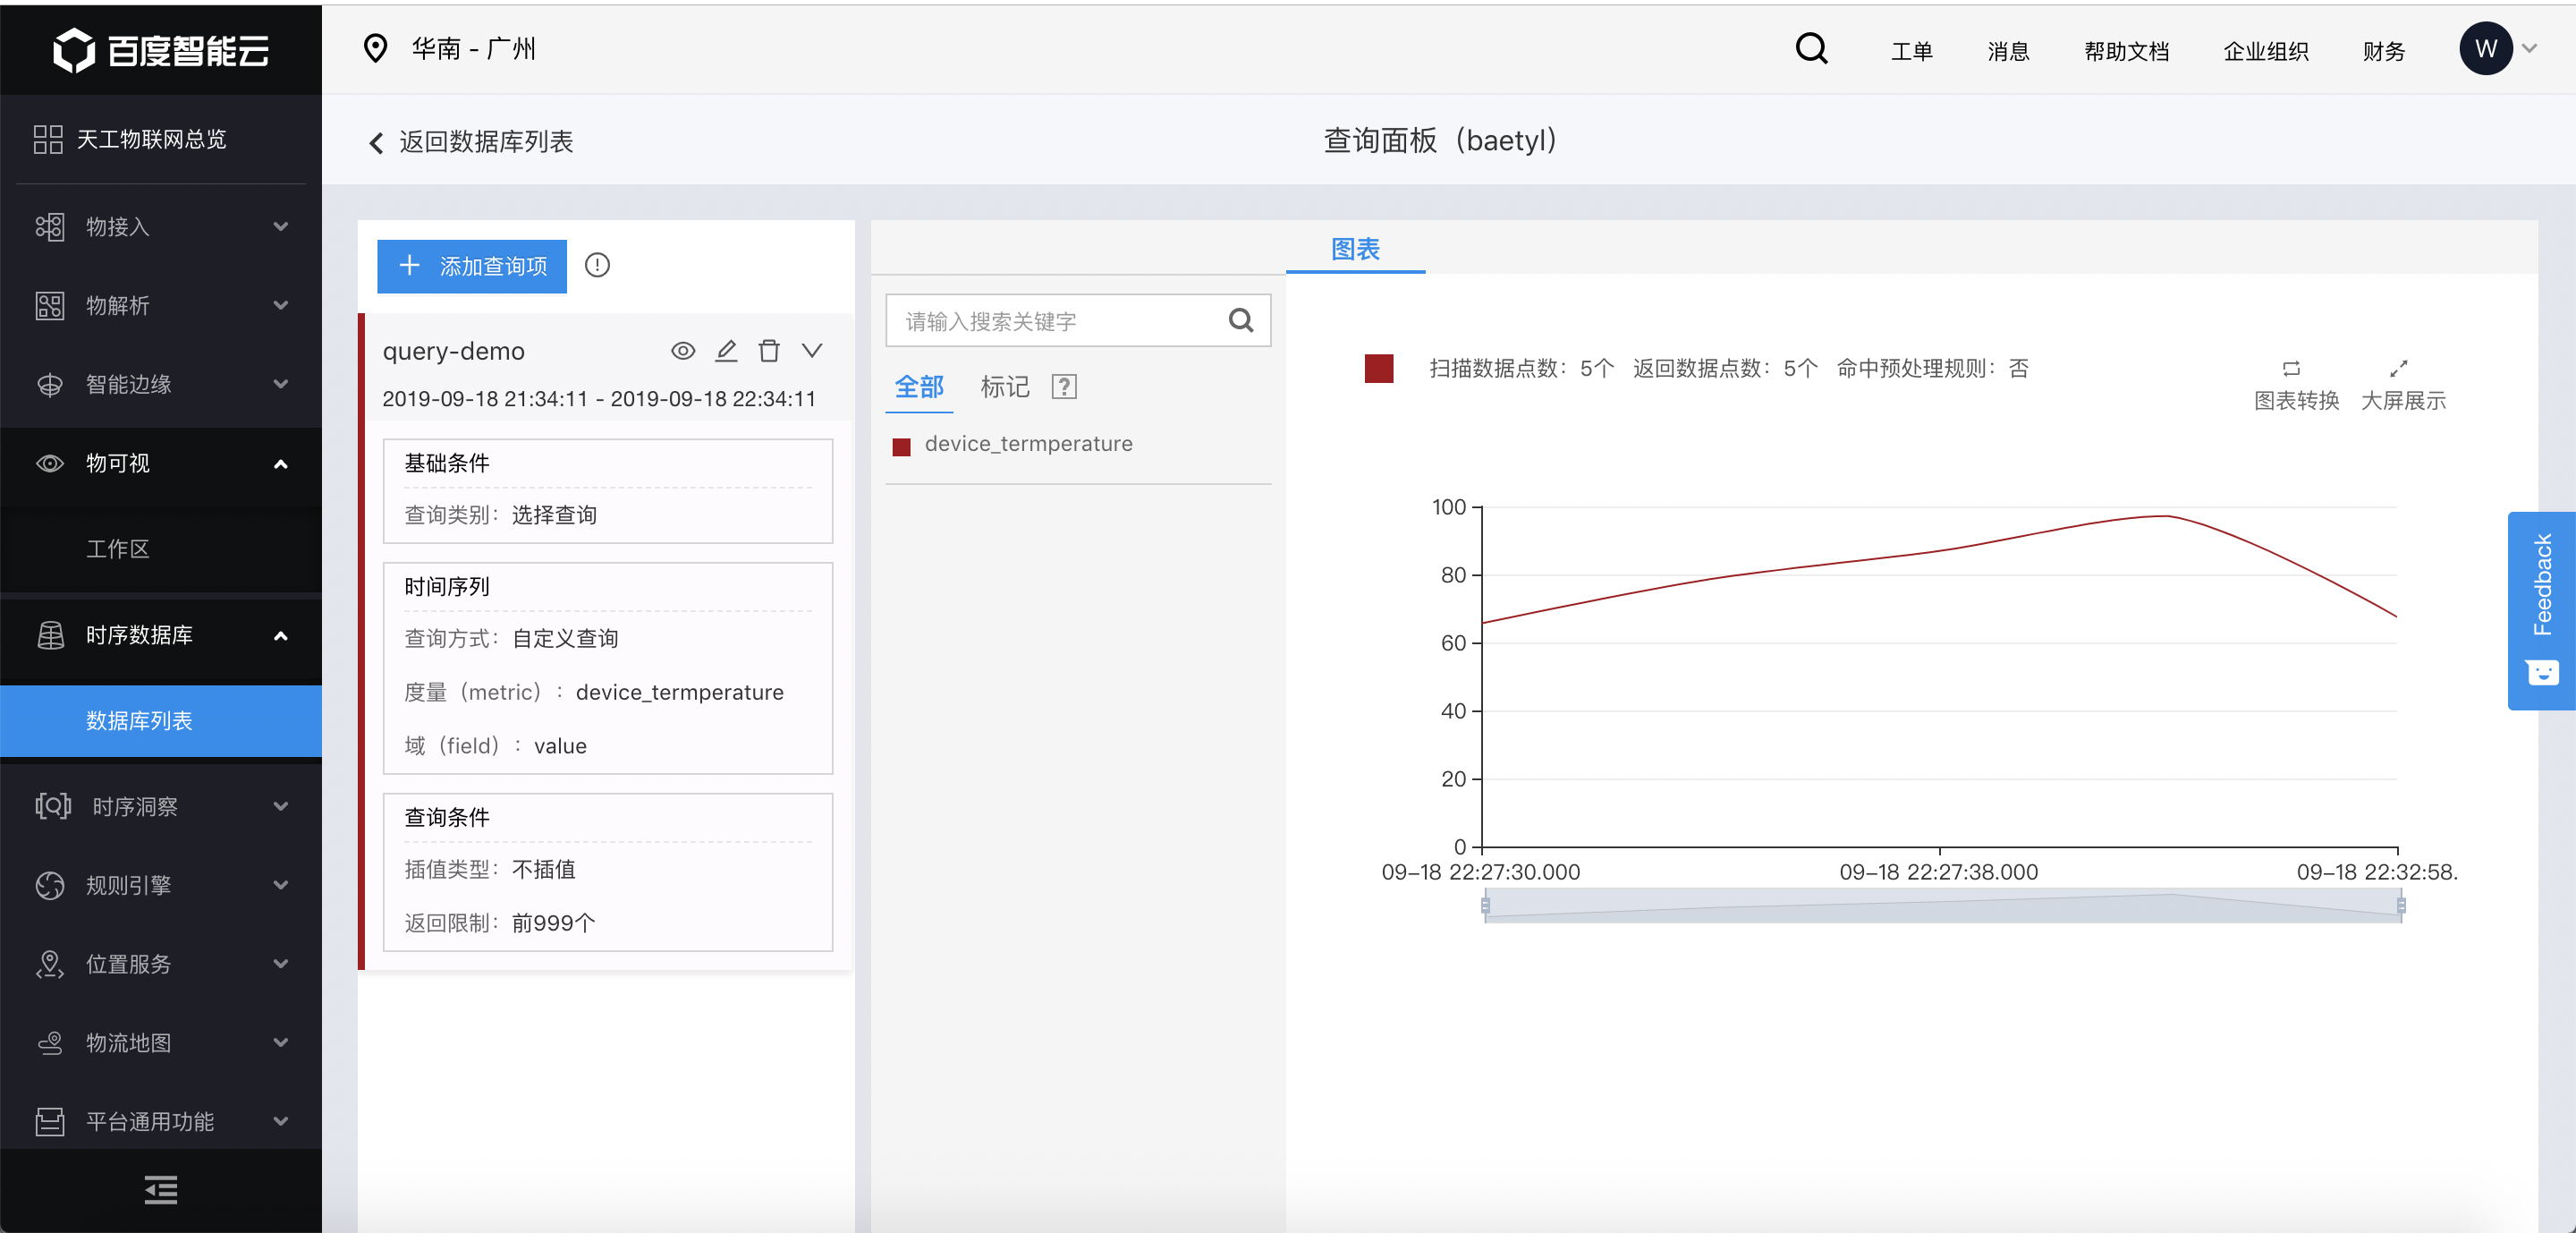Click the 时序数据库 database icon
Screen dimensions: 2576x1233
[x=49, y=635]
